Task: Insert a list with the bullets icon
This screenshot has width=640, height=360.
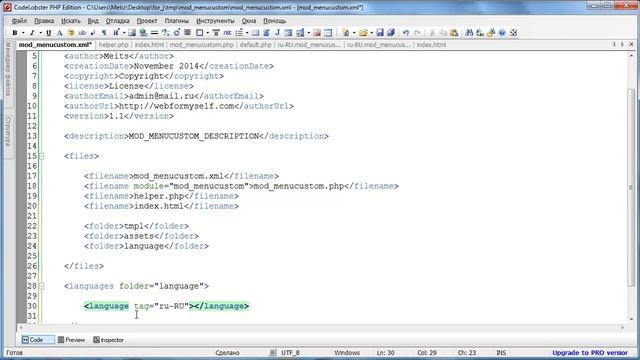Action: click(x=239, y=33)
